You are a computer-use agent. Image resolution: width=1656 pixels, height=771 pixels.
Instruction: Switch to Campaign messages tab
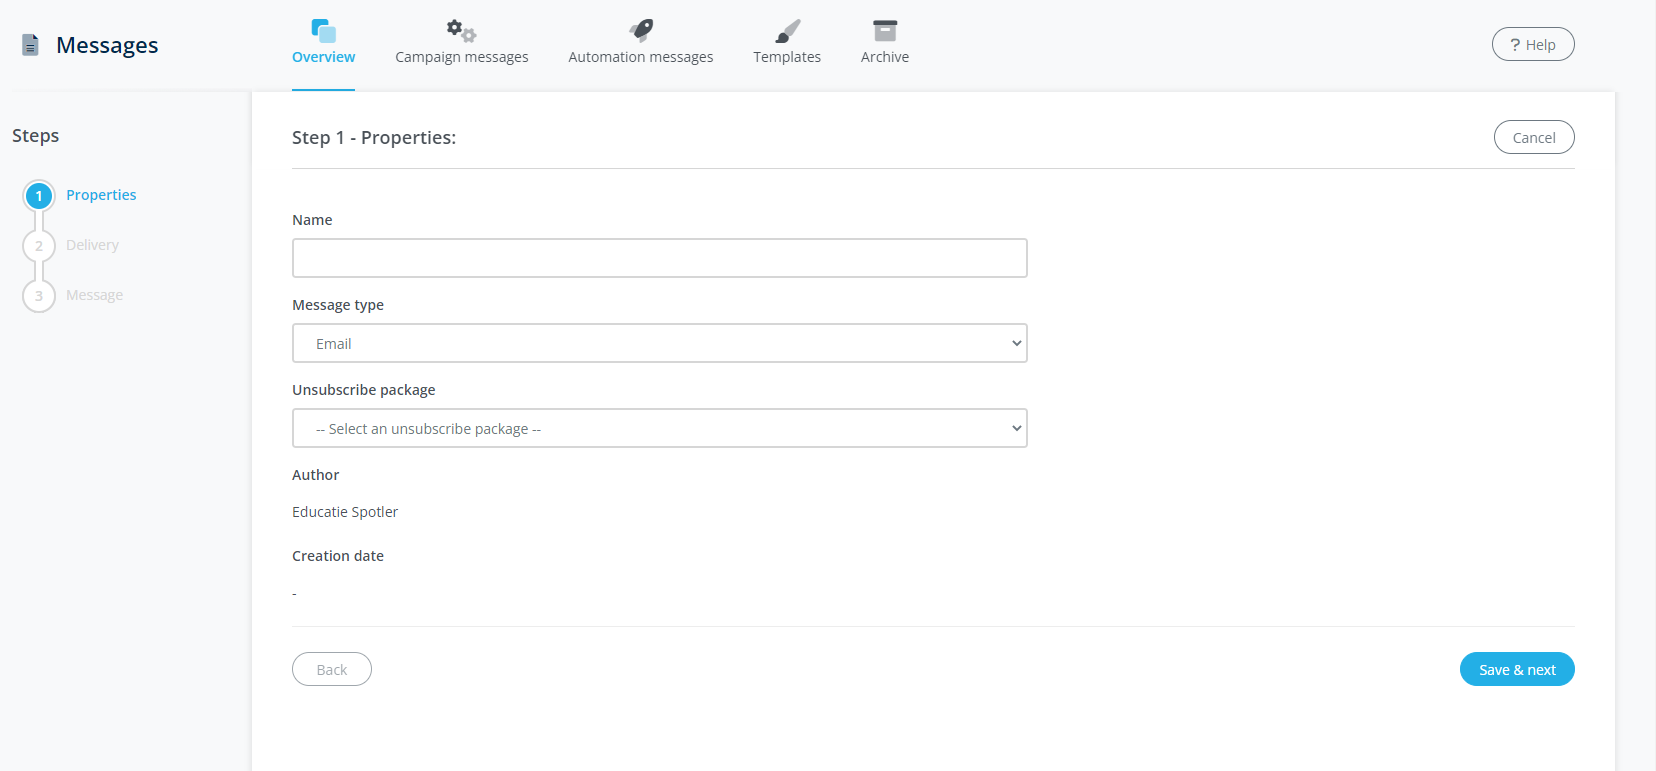461,57
